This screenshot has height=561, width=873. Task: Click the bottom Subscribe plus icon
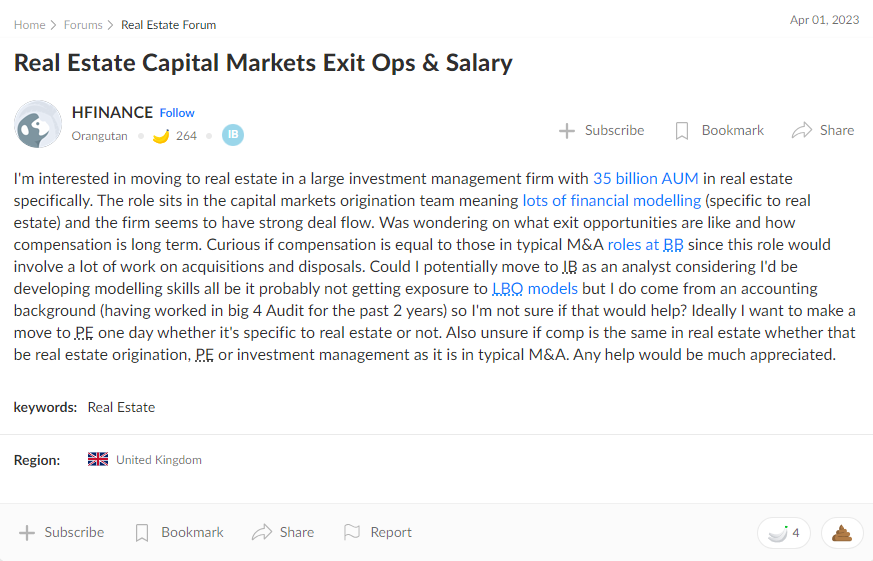point(27,532)
